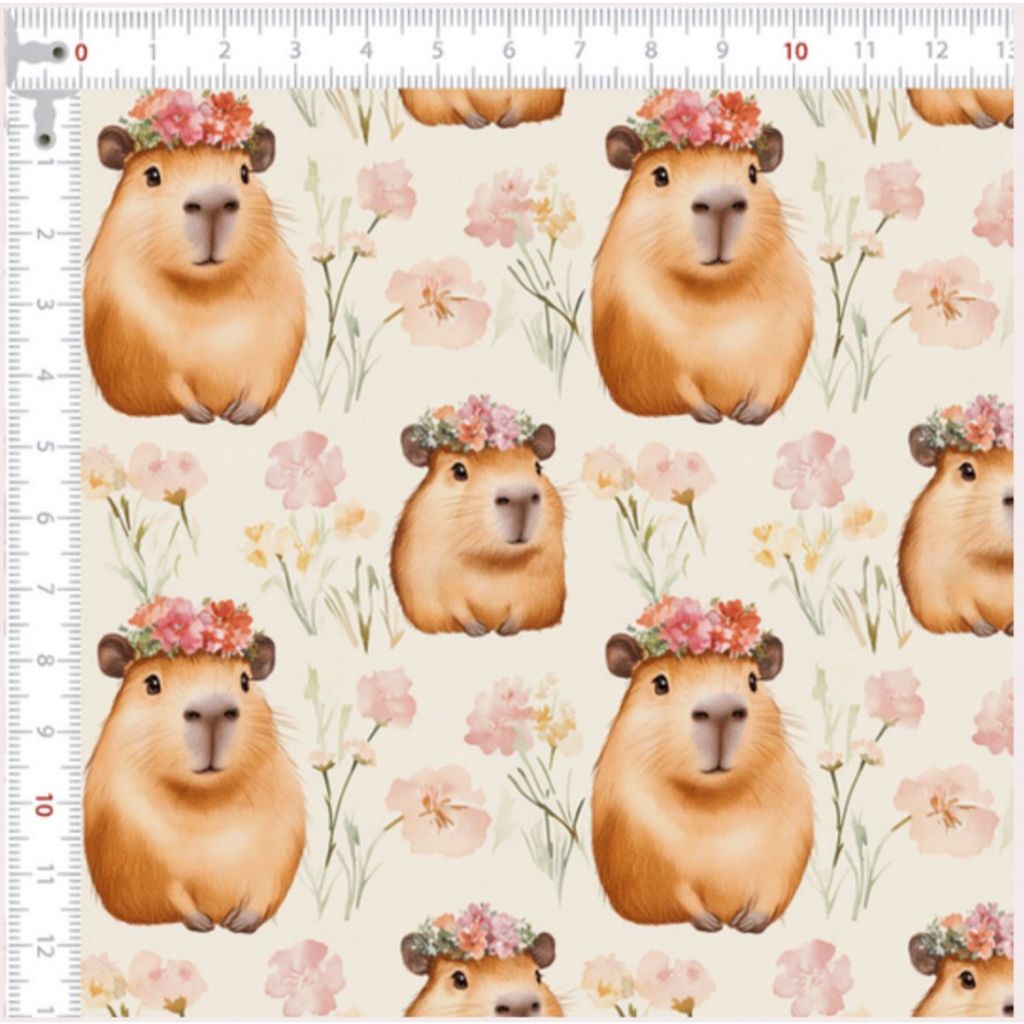Select number 3 on the horizontal ruler
1024x1024 pixels.
click(x=295, y=51)
